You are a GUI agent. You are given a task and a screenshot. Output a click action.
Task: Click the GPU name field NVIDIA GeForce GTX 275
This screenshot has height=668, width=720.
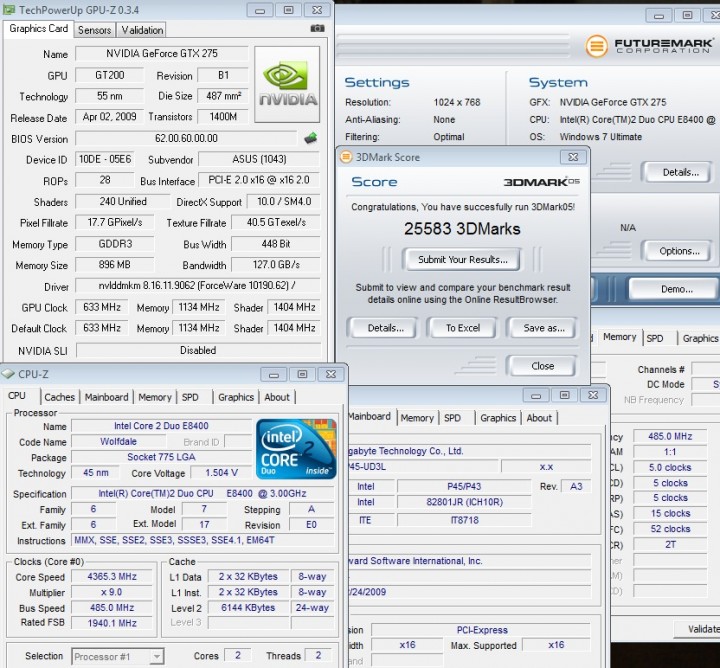tap(162, 53)
